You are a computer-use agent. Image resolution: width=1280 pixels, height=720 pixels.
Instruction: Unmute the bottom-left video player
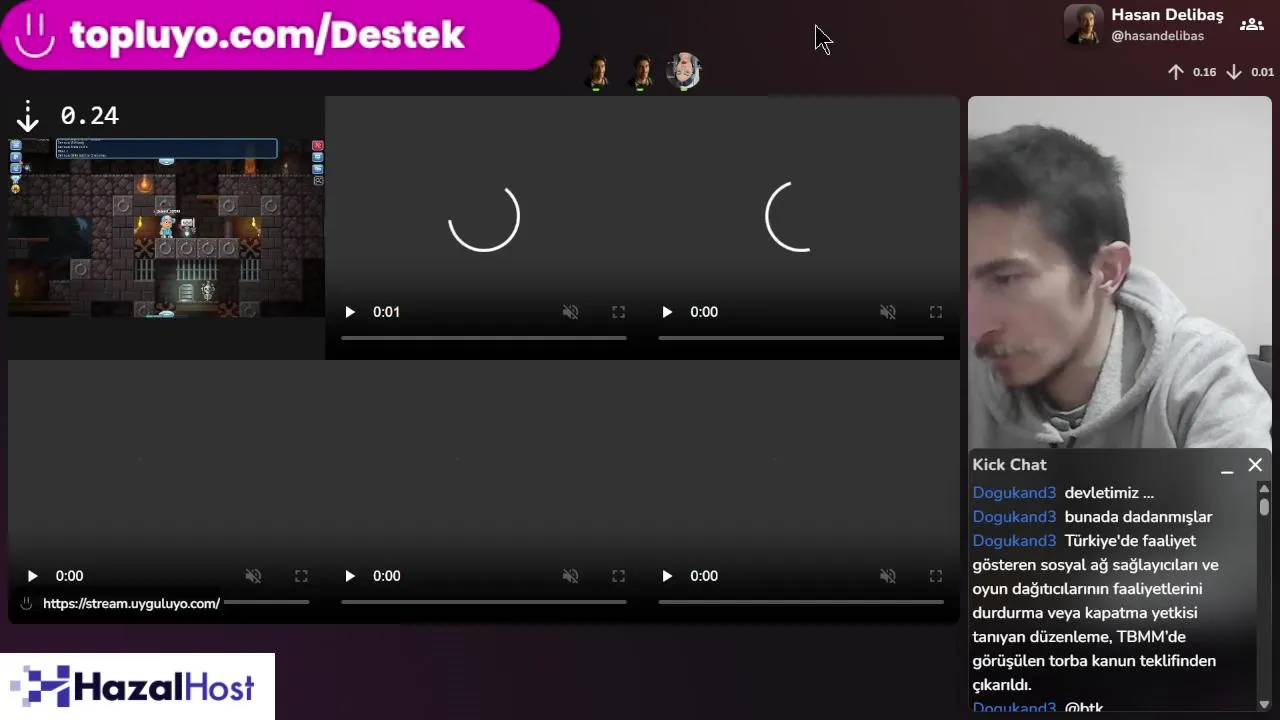pos(253,576)
